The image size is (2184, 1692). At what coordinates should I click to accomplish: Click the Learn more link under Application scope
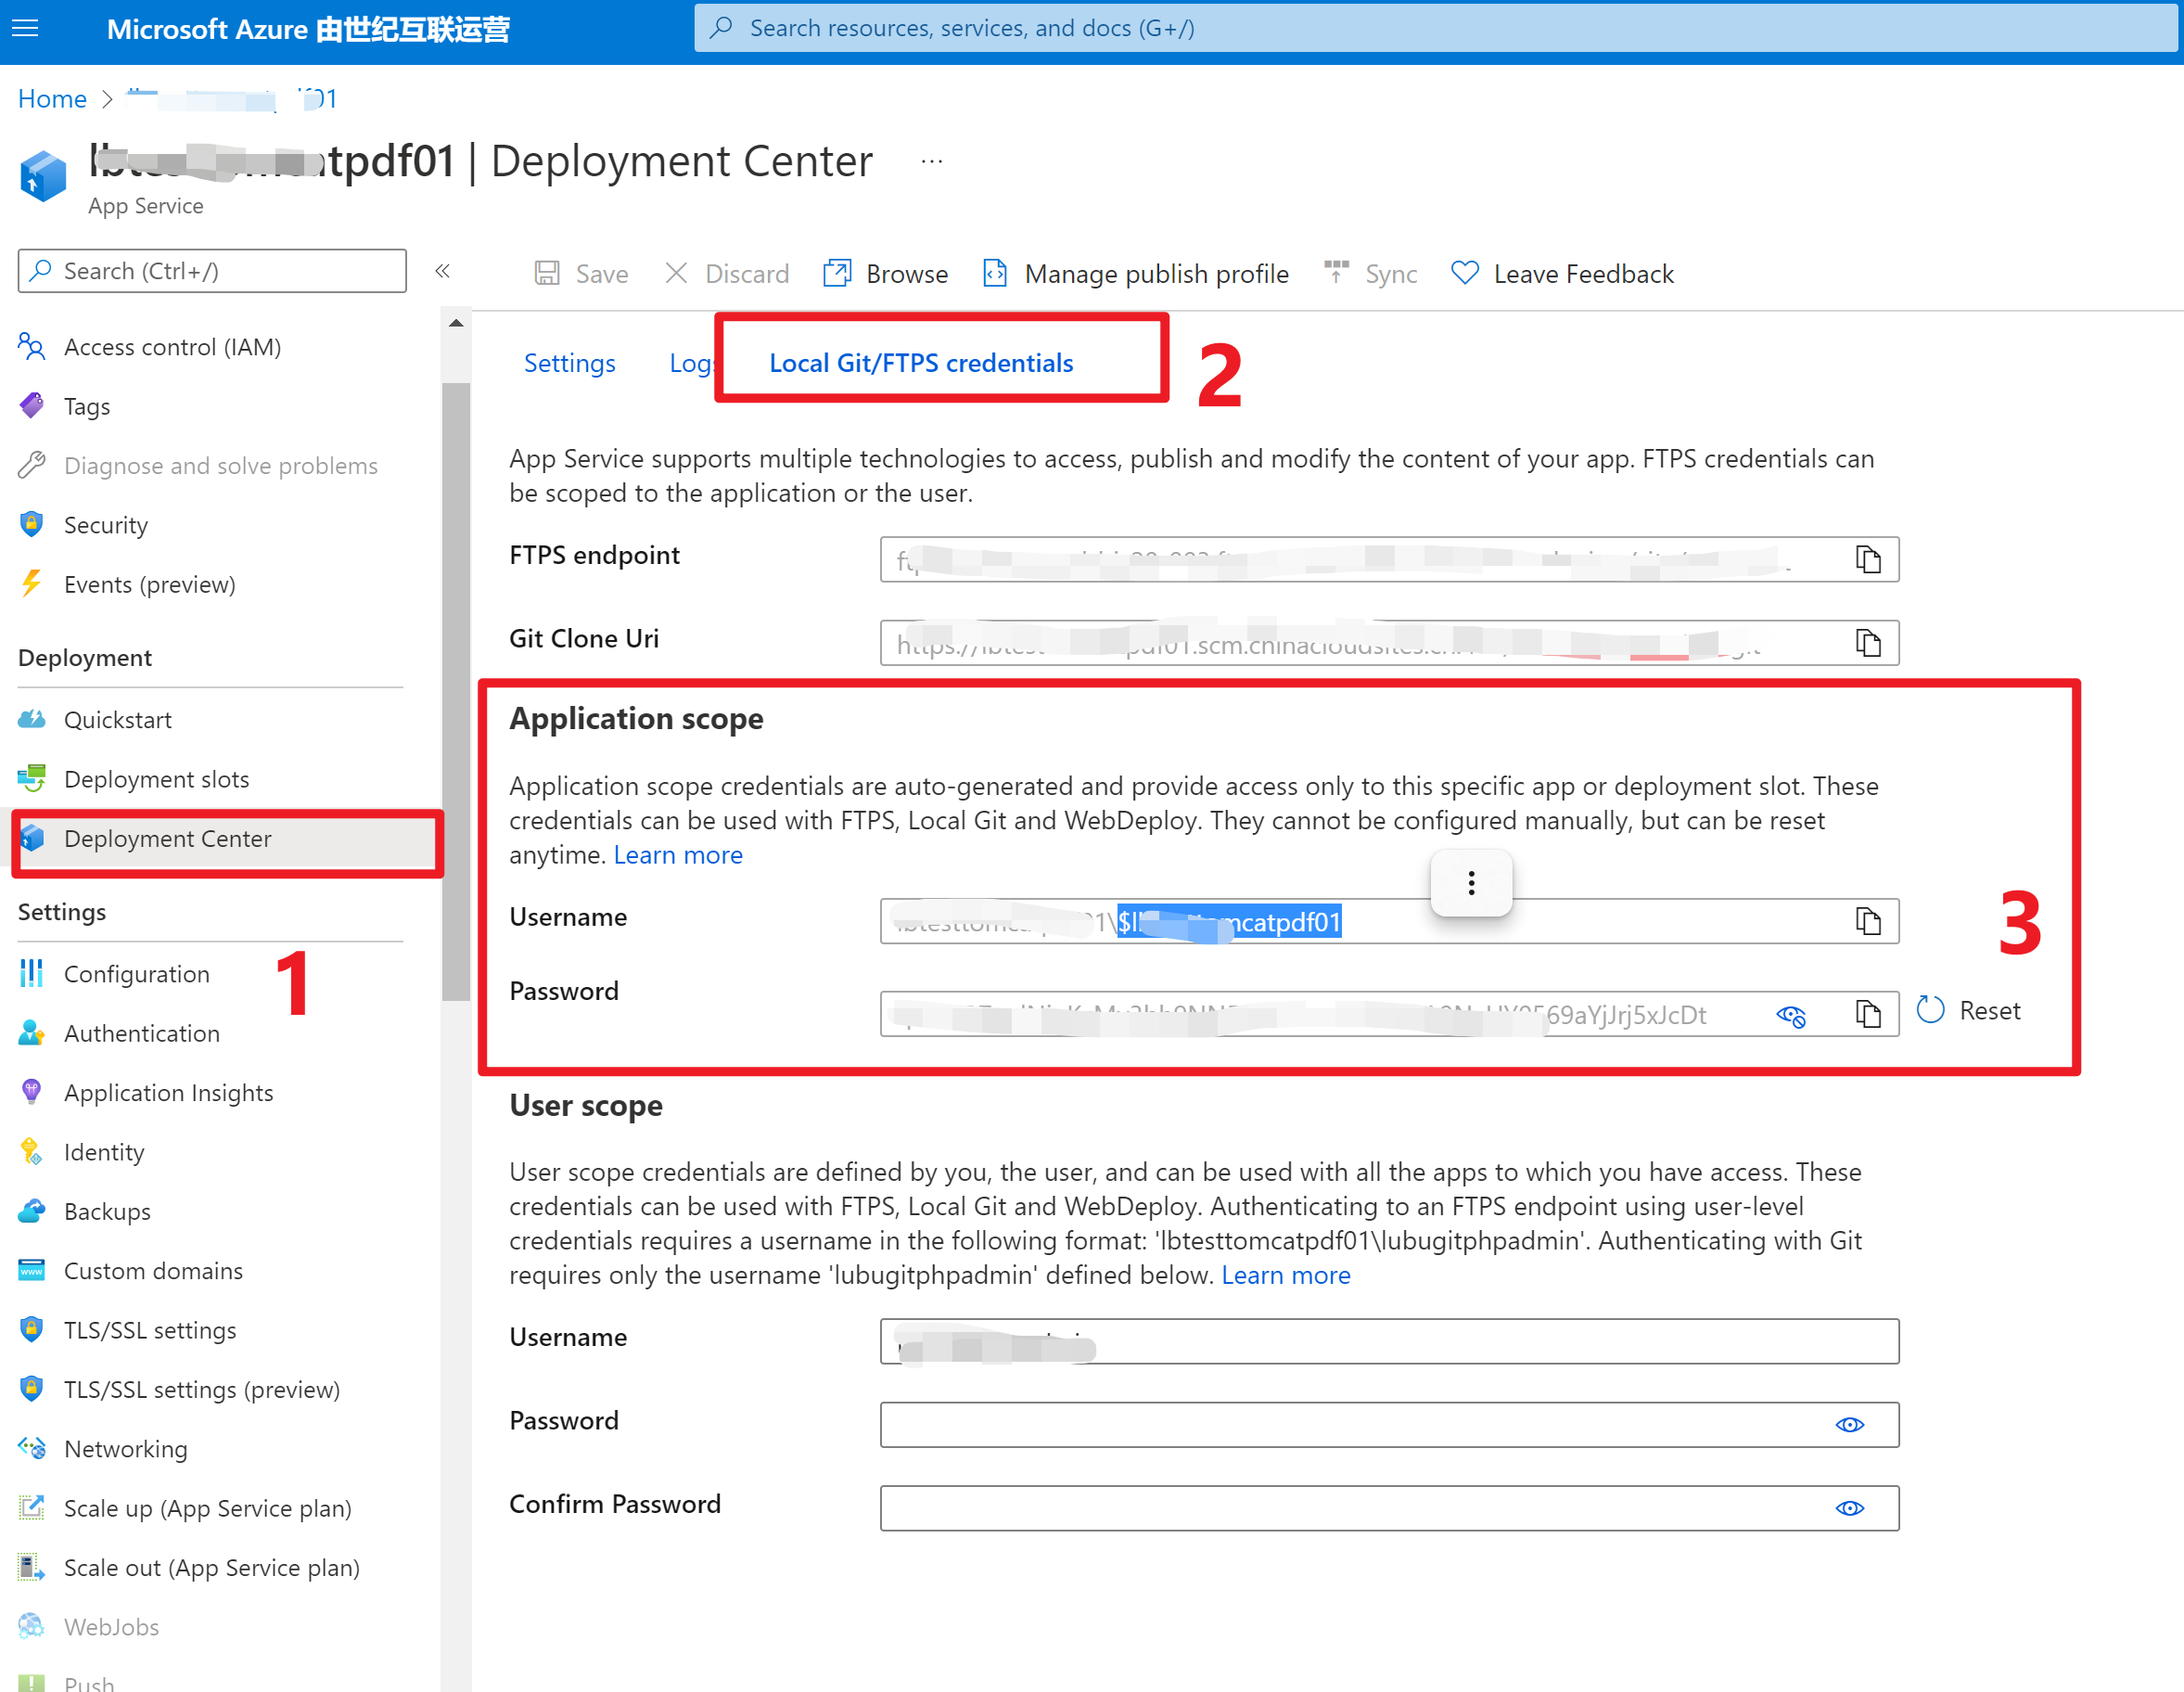(x=677, y=855)
